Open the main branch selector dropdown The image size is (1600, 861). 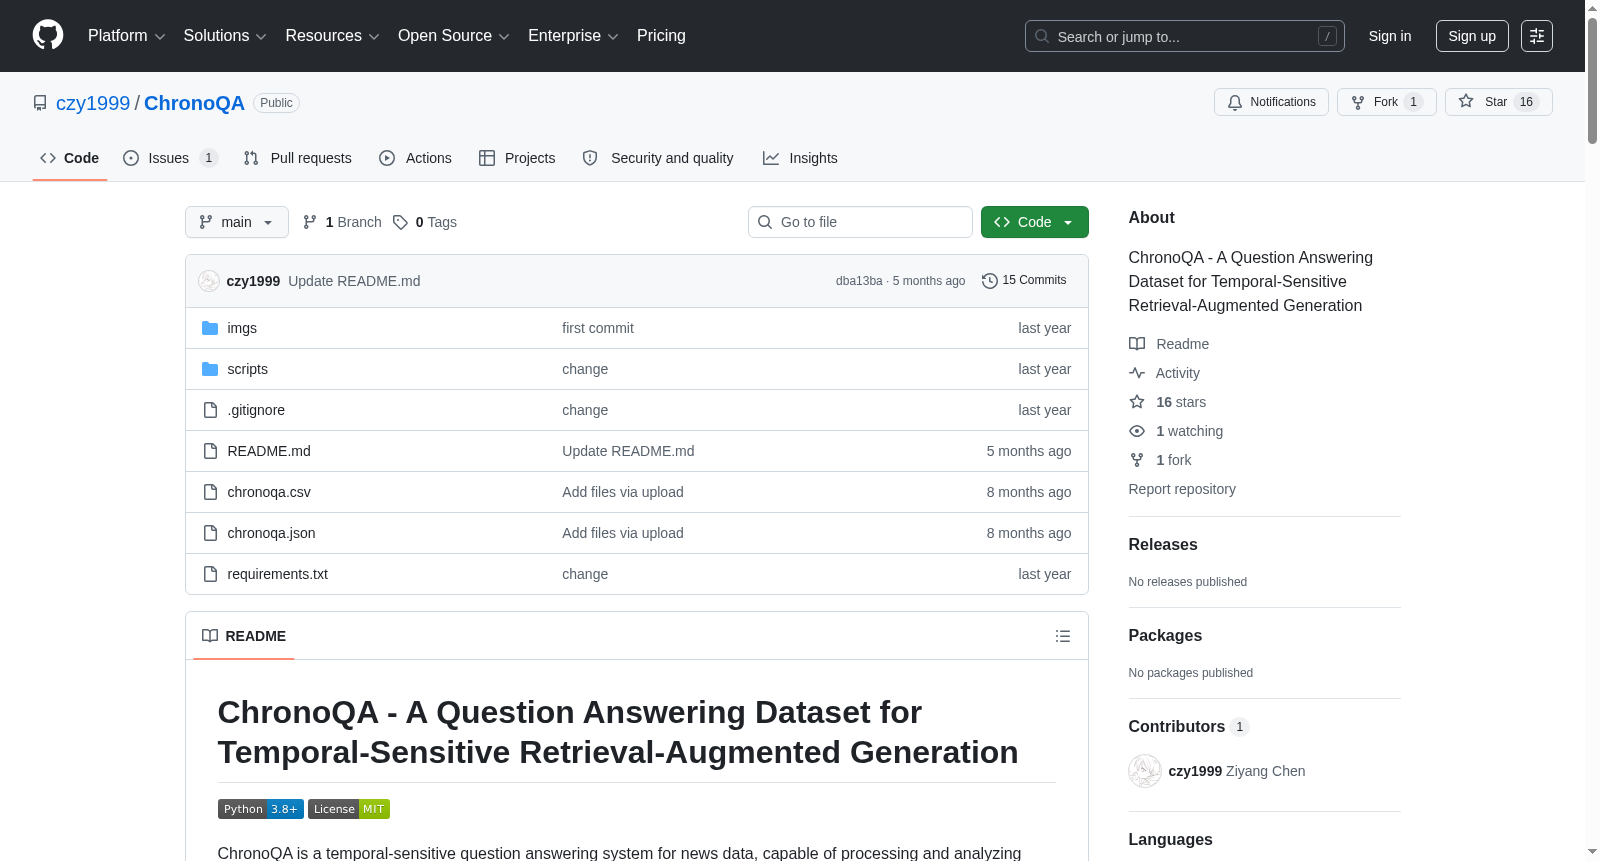click(237, 222)
